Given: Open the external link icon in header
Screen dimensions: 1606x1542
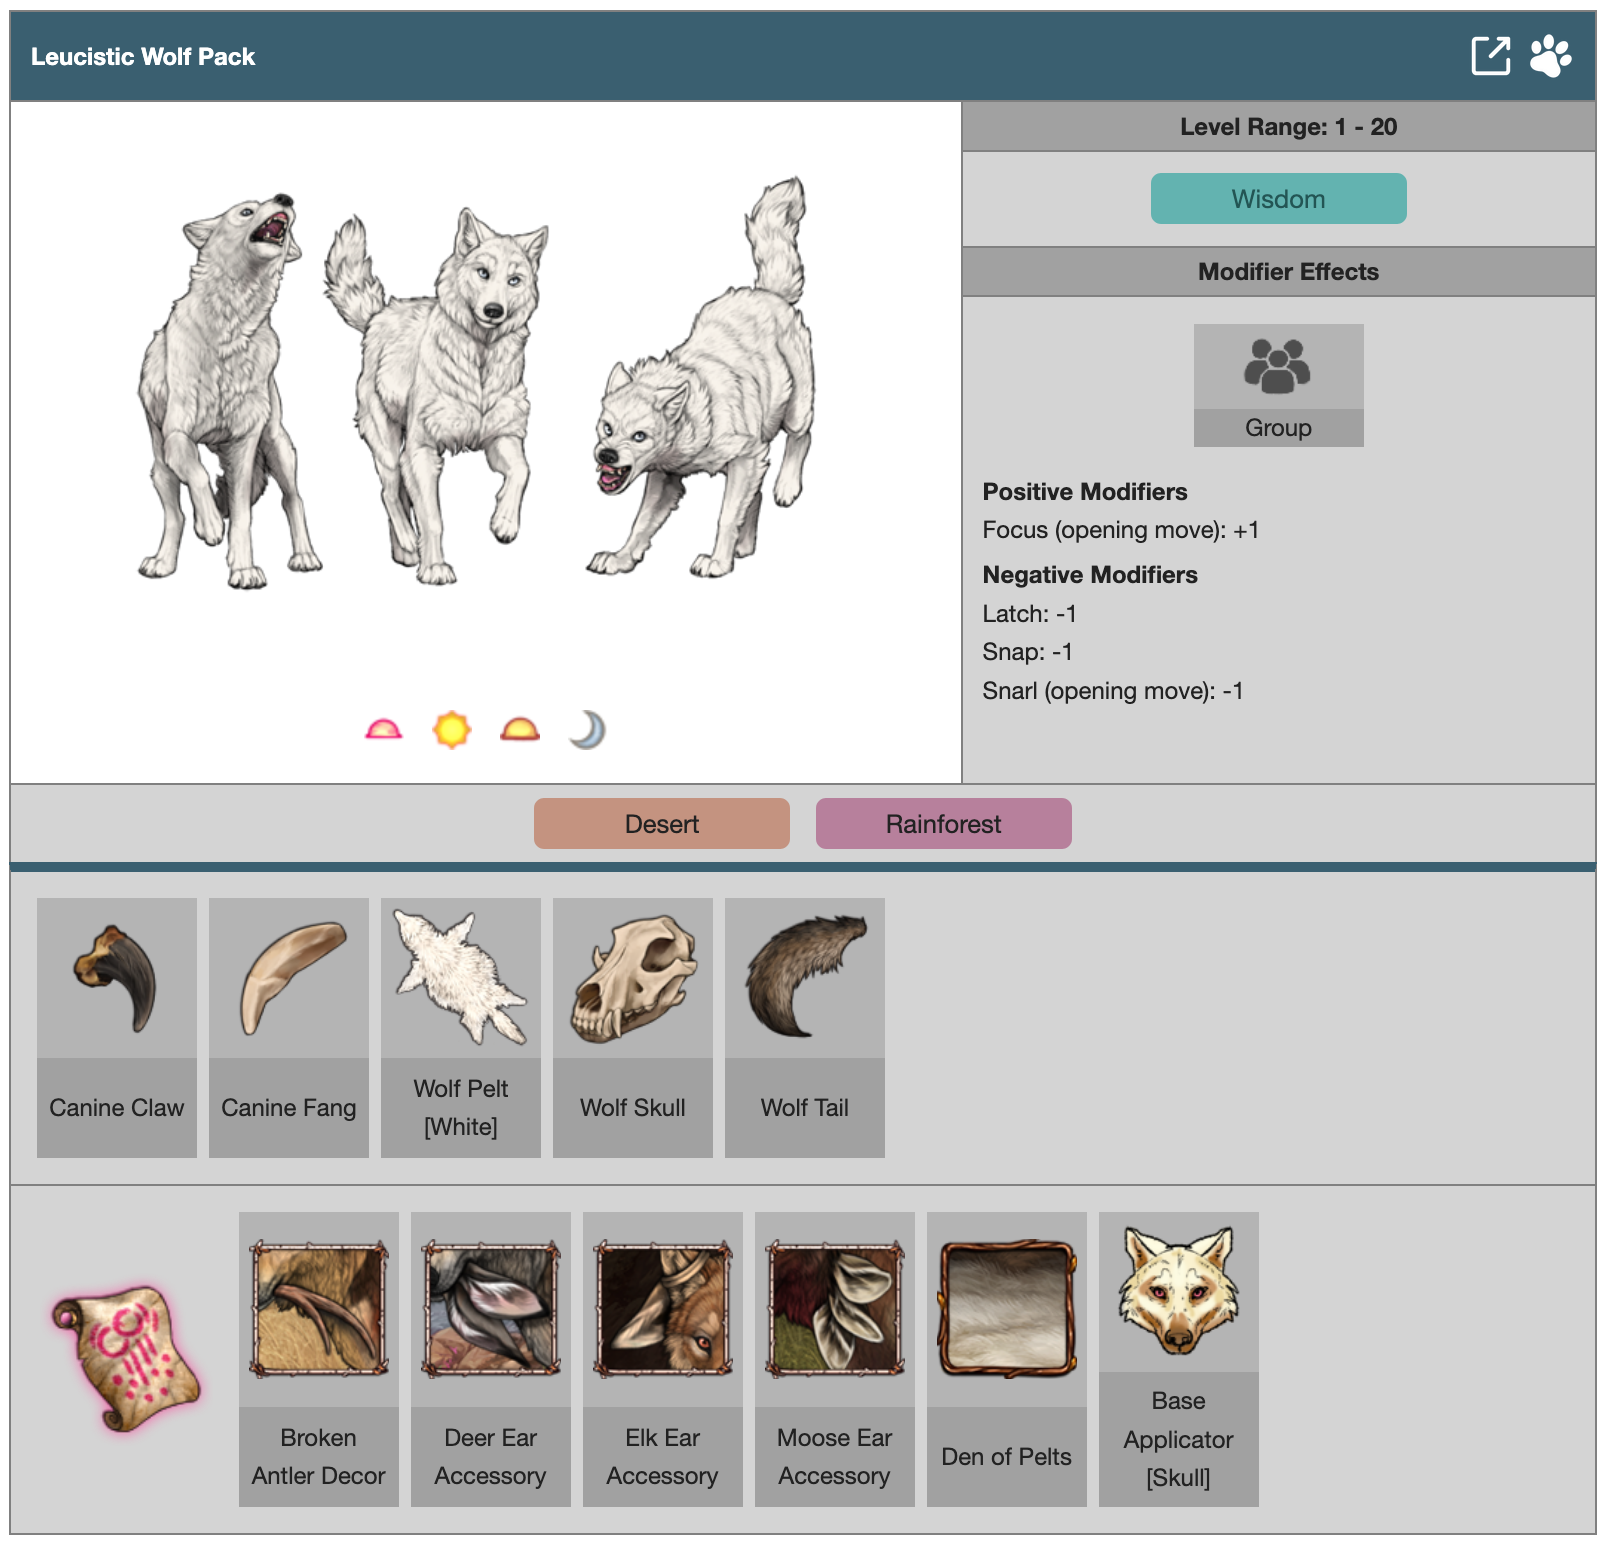Looking at the screenshot, I should (x=1490, y=56).
